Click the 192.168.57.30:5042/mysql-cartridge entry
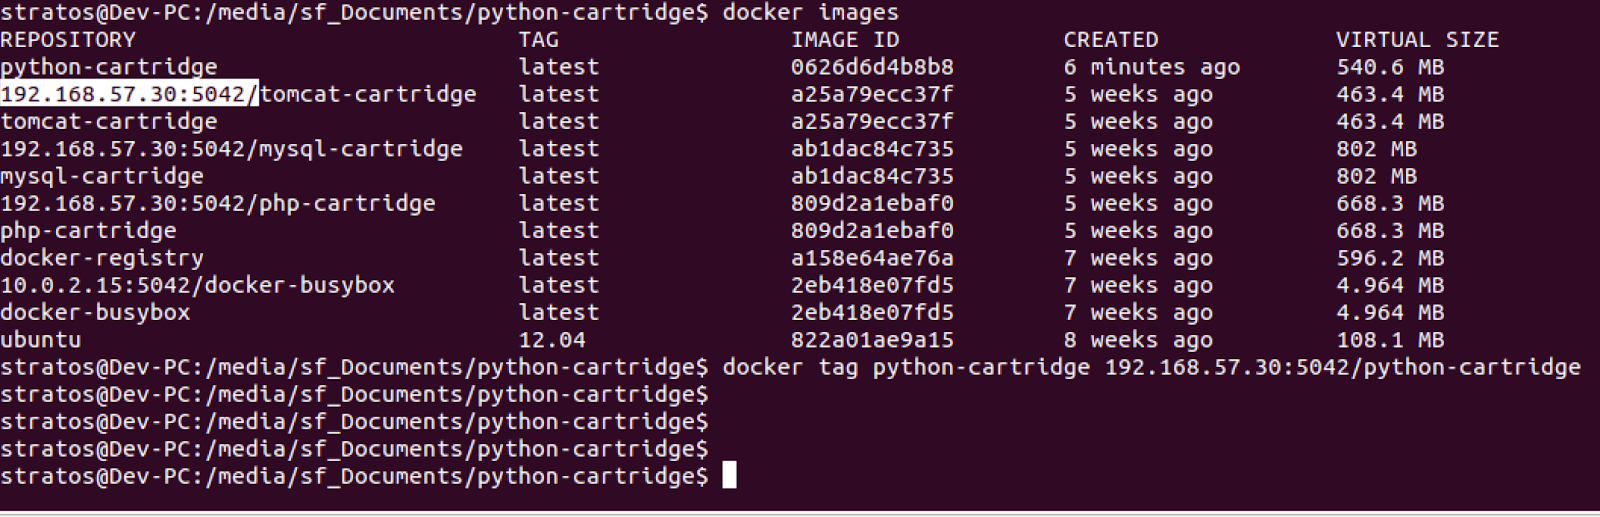 (x=231, y=149)
